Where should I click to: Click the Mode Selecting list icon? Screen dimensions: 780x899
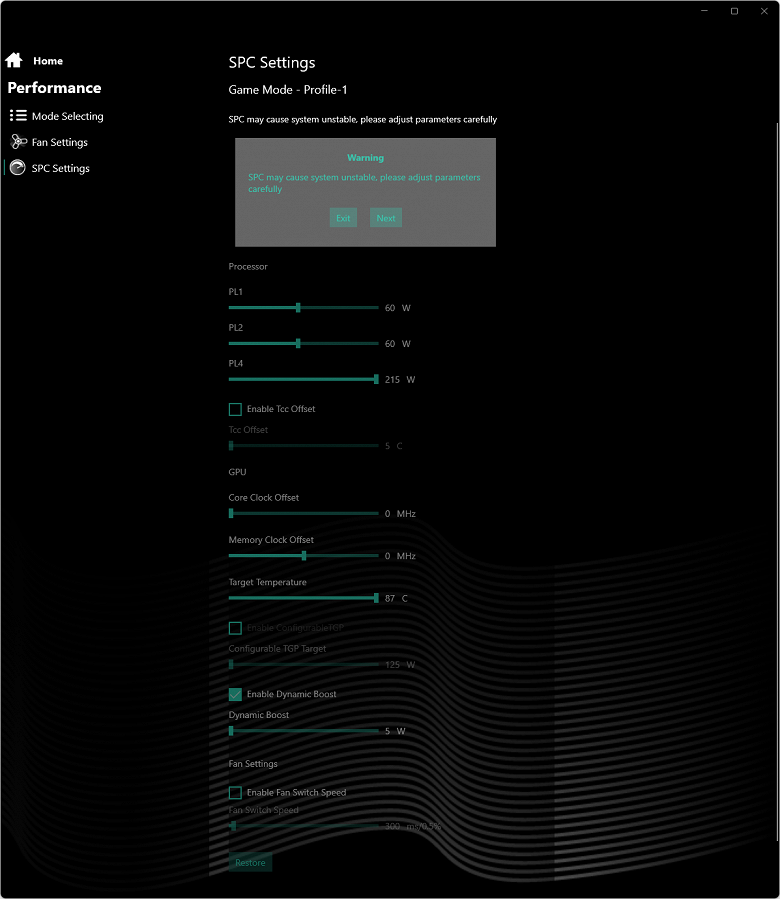[x=18, y=116]
